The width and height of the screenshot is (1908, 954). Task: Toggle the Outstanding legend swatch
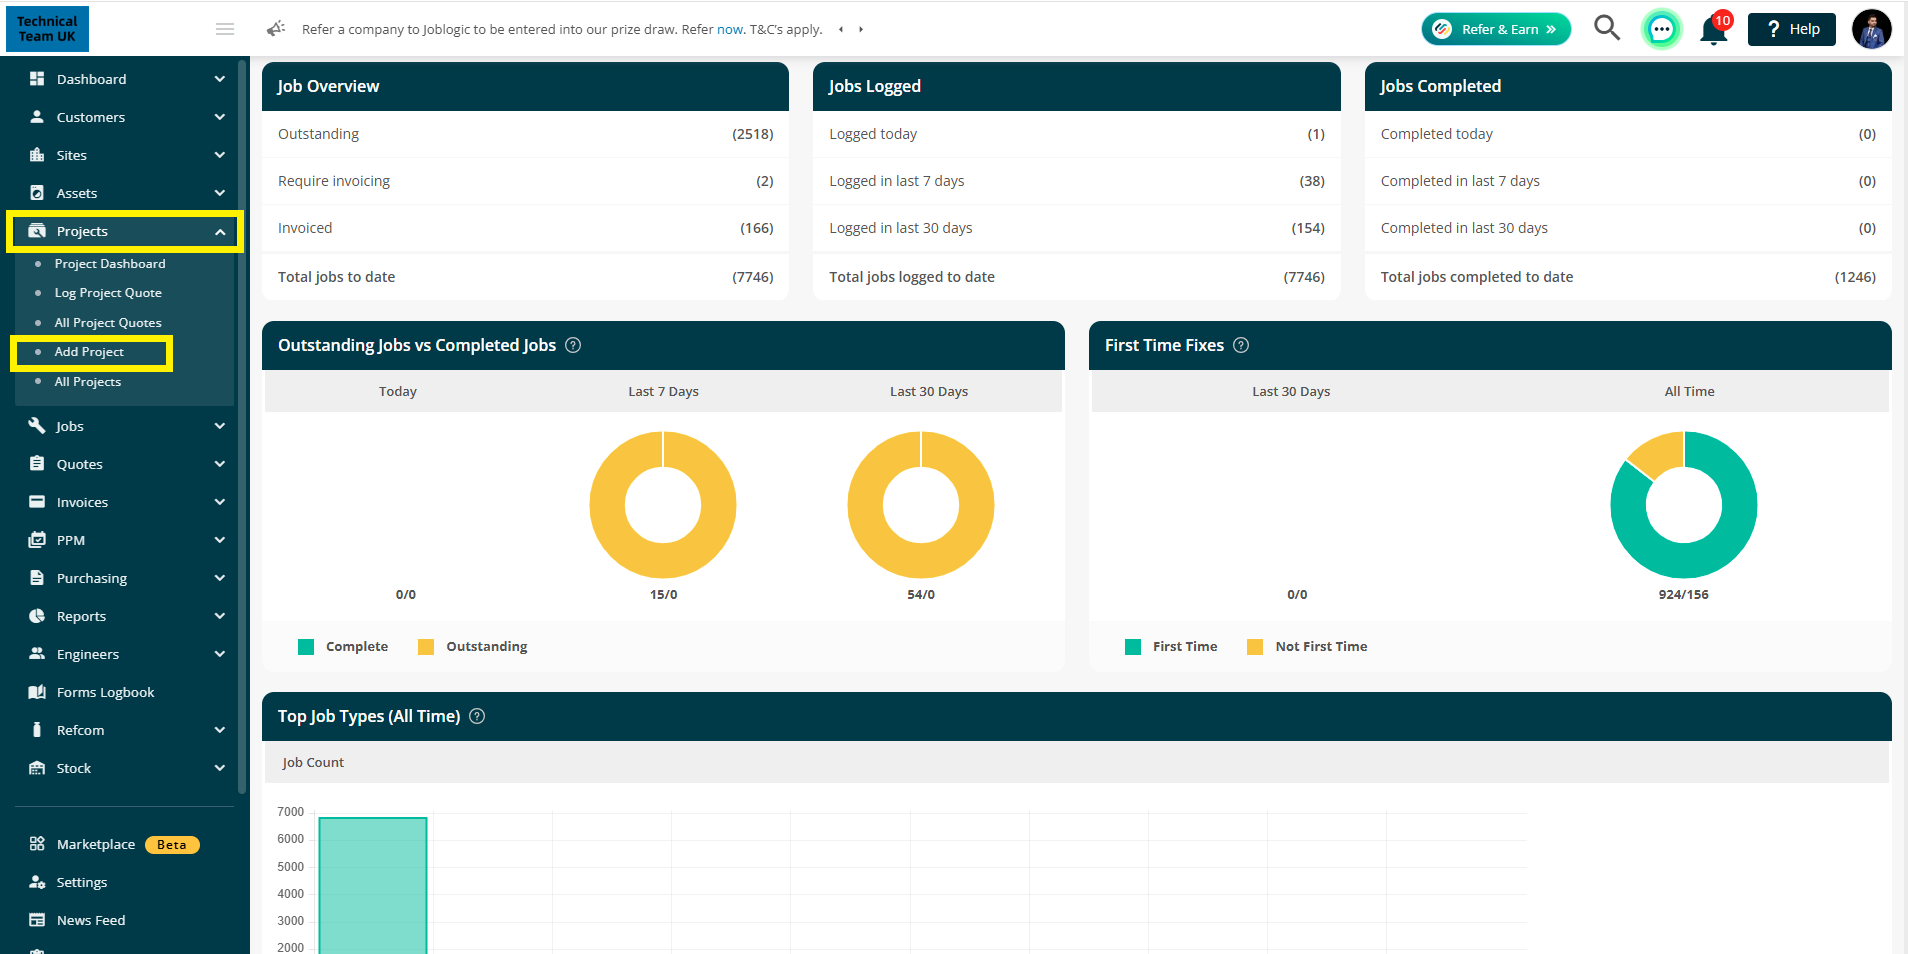(x=426, y=647)
